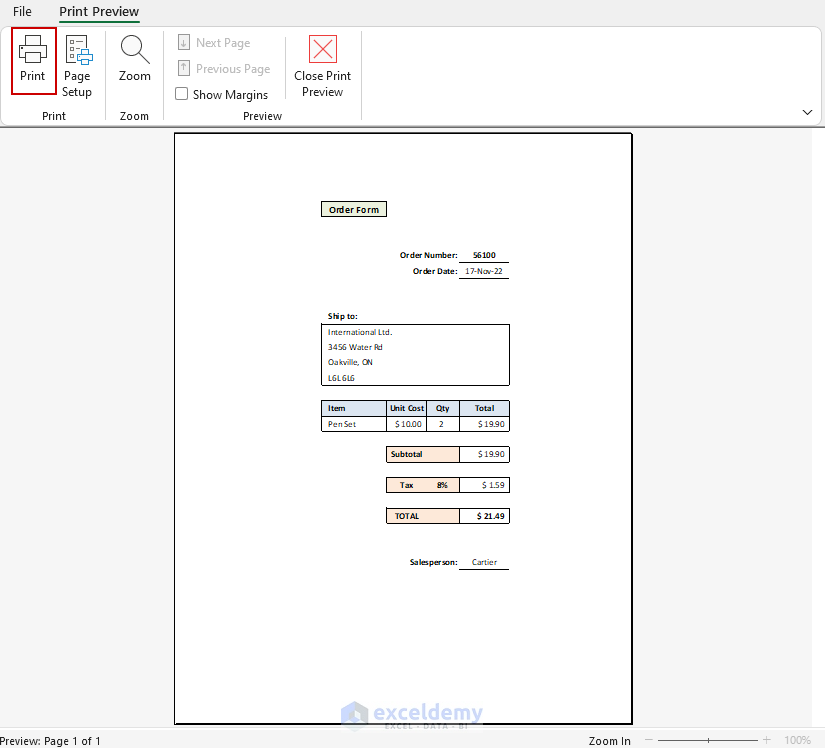Click salesperson name Cartier
This screenshot has width=825, height=748.
pyautogui.click(x=484, y=562)
